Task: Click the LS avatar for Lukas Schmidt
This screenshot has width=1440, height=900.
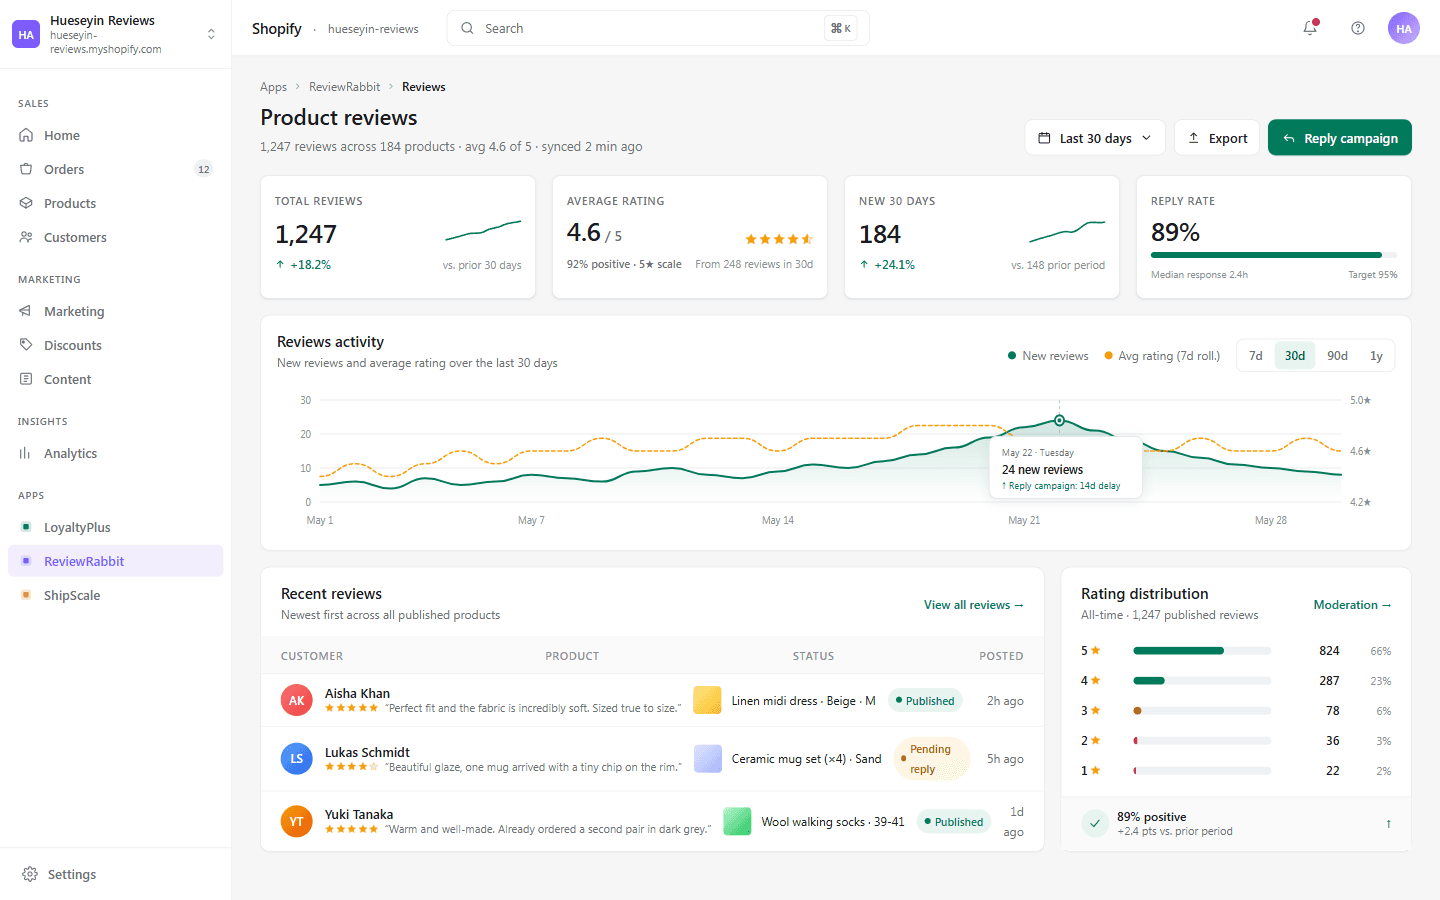Action: (297, 759)
